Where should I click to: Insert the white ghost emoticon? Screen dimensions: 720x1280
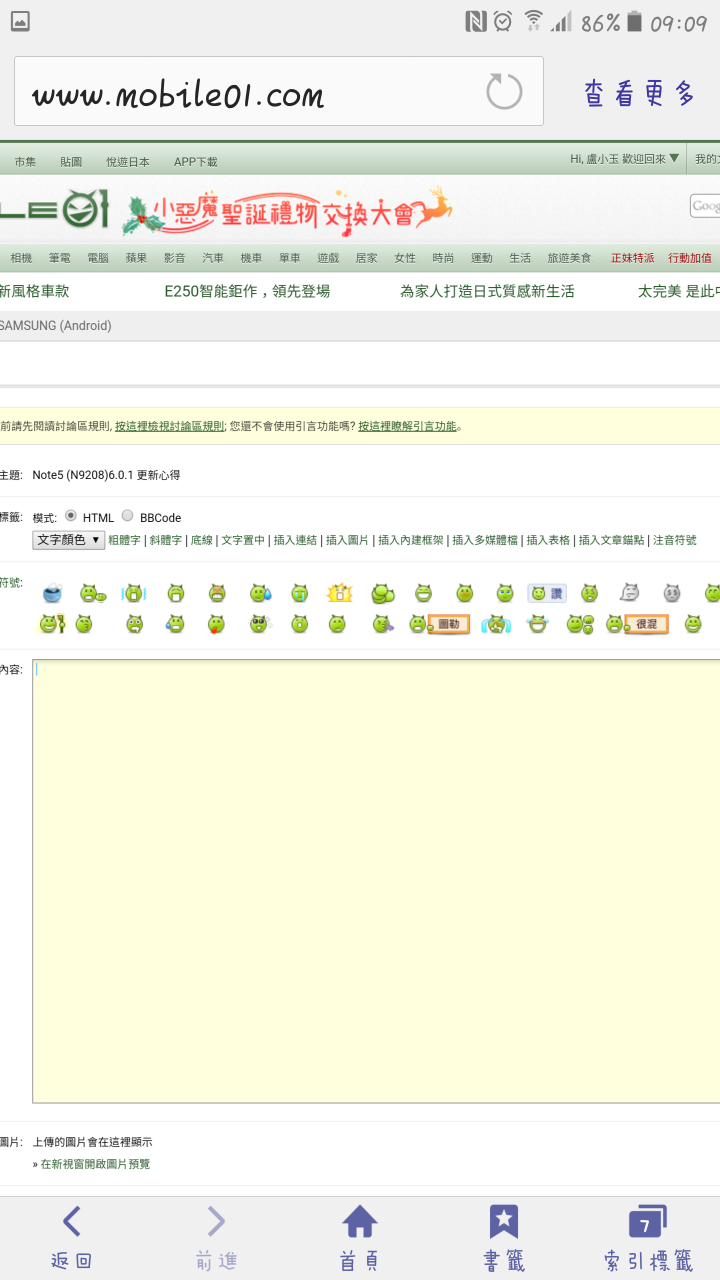click(x=629, y=593)
